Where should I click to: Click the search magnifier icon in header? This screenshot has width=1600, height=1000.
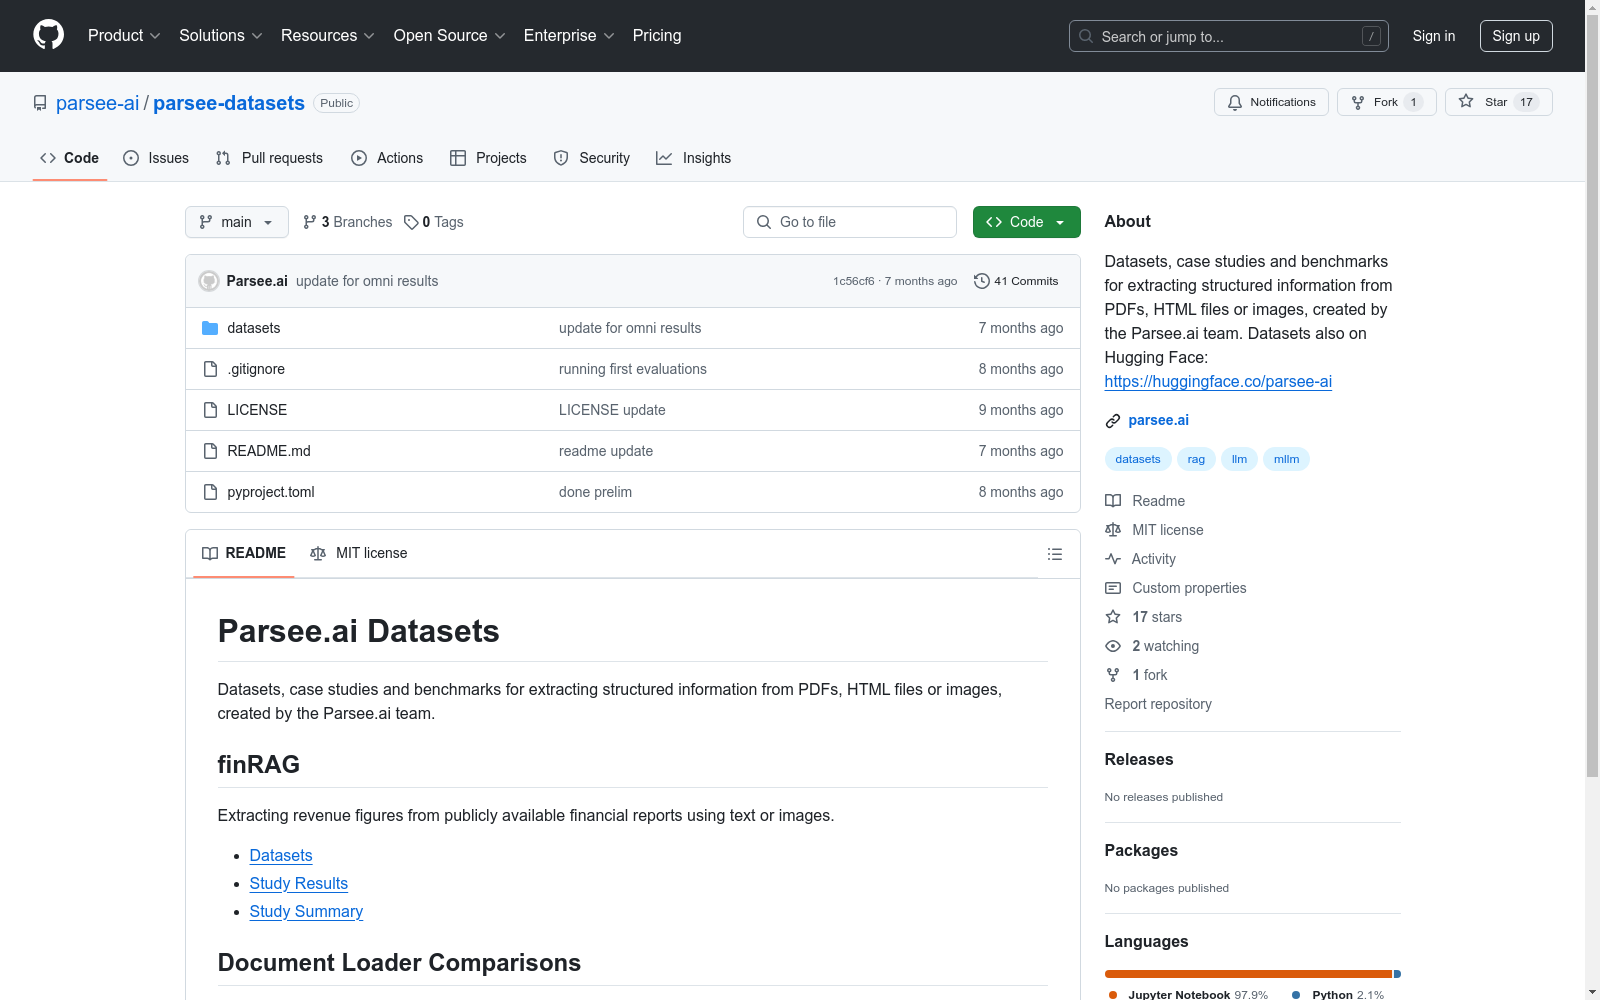pyautogui.click(x=1086, y=36)
